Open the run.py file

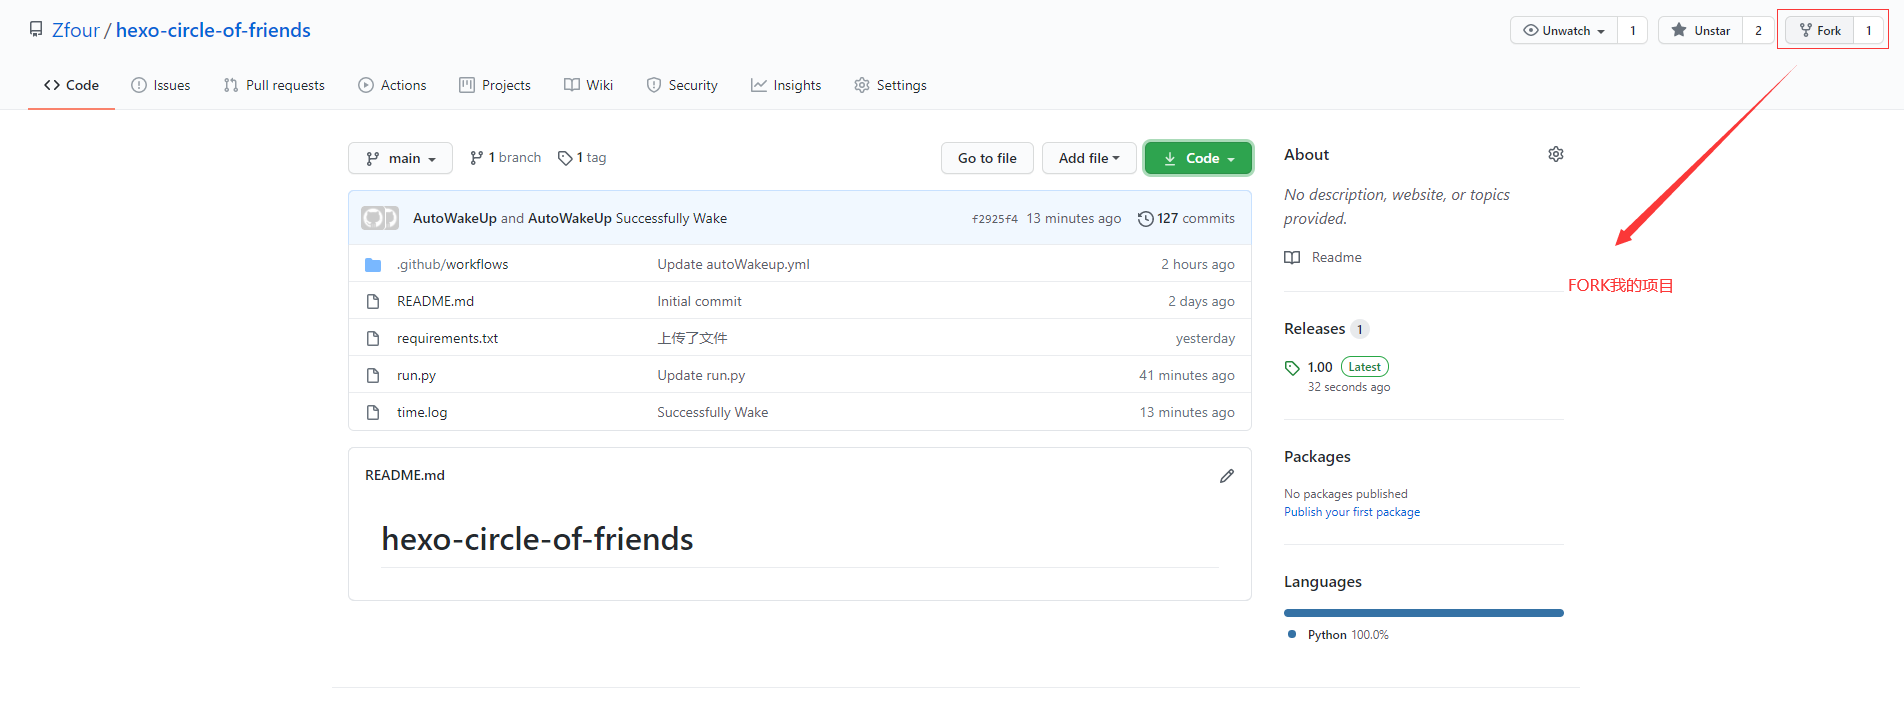tap(416, 375)
